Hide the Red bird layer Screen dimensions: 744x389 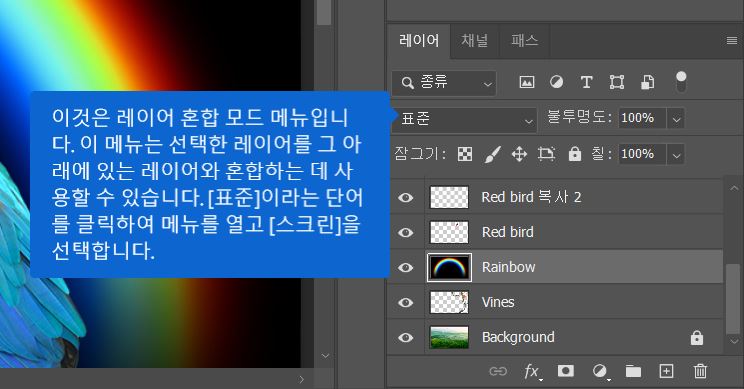[x=405, y=232]
